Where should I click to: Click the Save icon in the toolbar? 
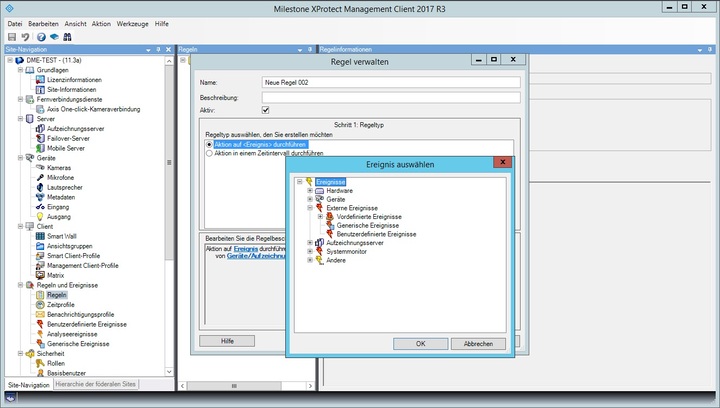12,36
